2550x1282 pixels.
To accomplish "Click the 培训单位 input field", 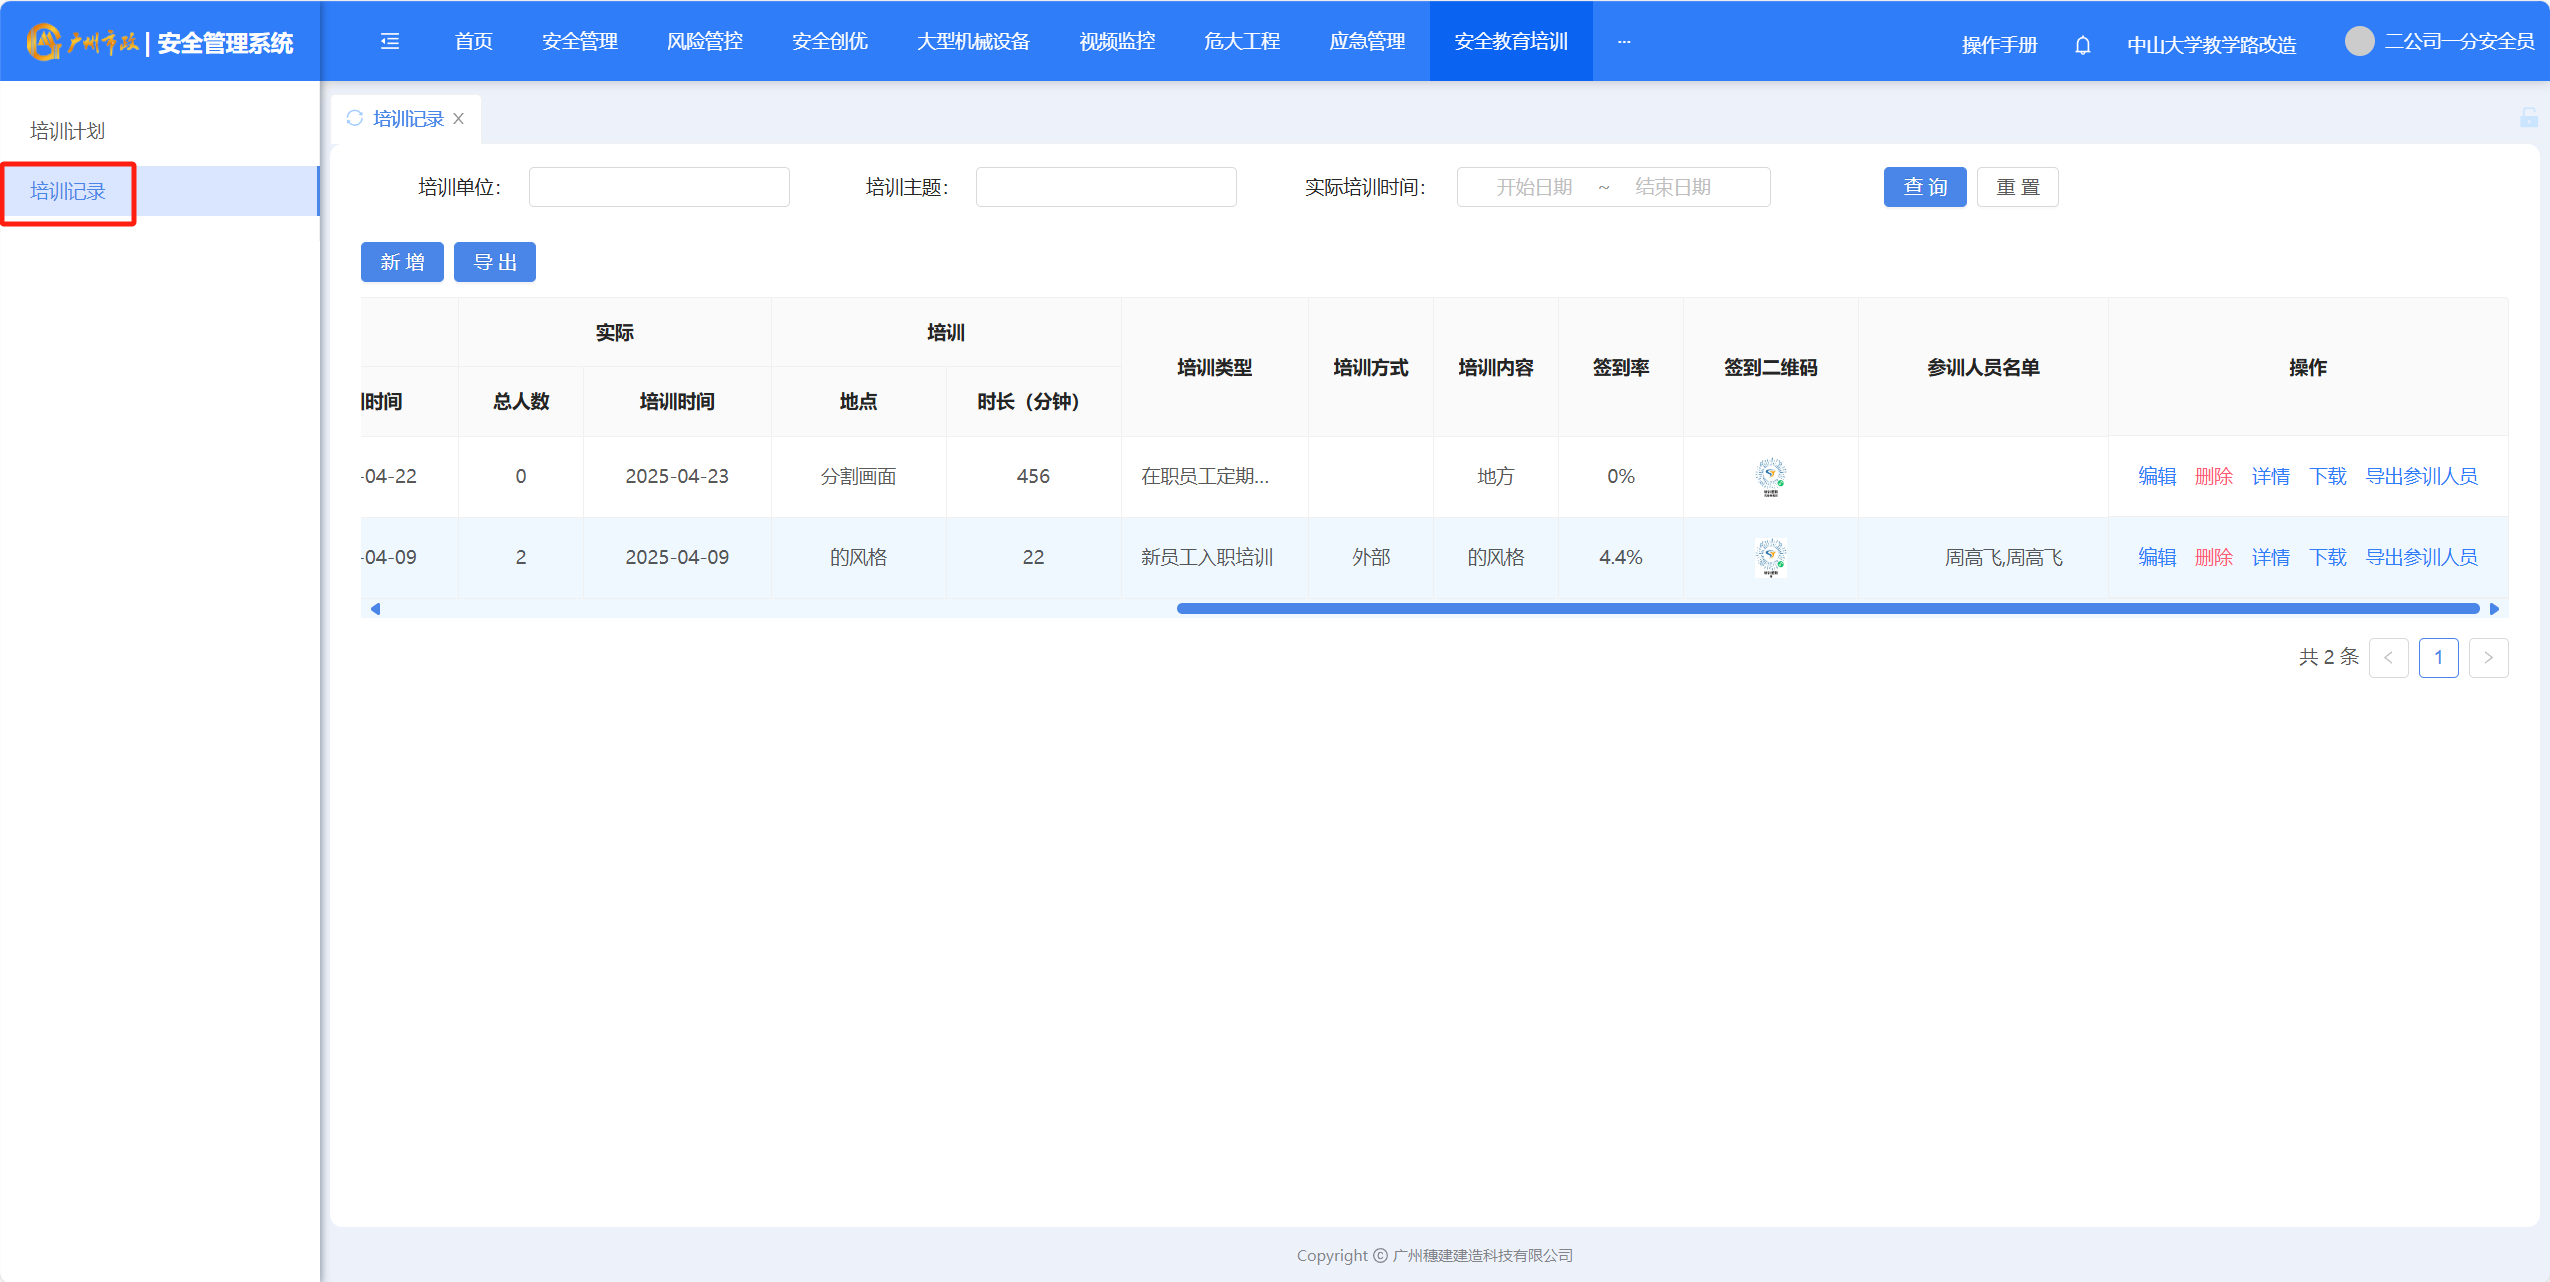I will [658, 187].
